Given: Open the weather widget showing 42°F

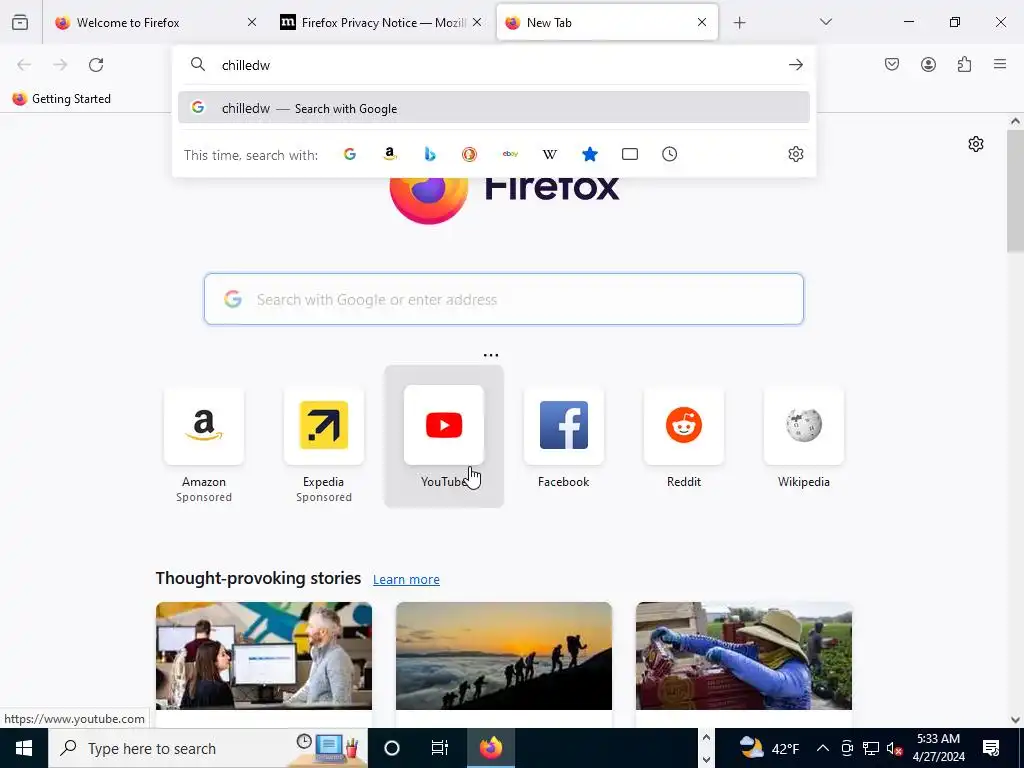Looking at the screenshot, I should point(769,748).
